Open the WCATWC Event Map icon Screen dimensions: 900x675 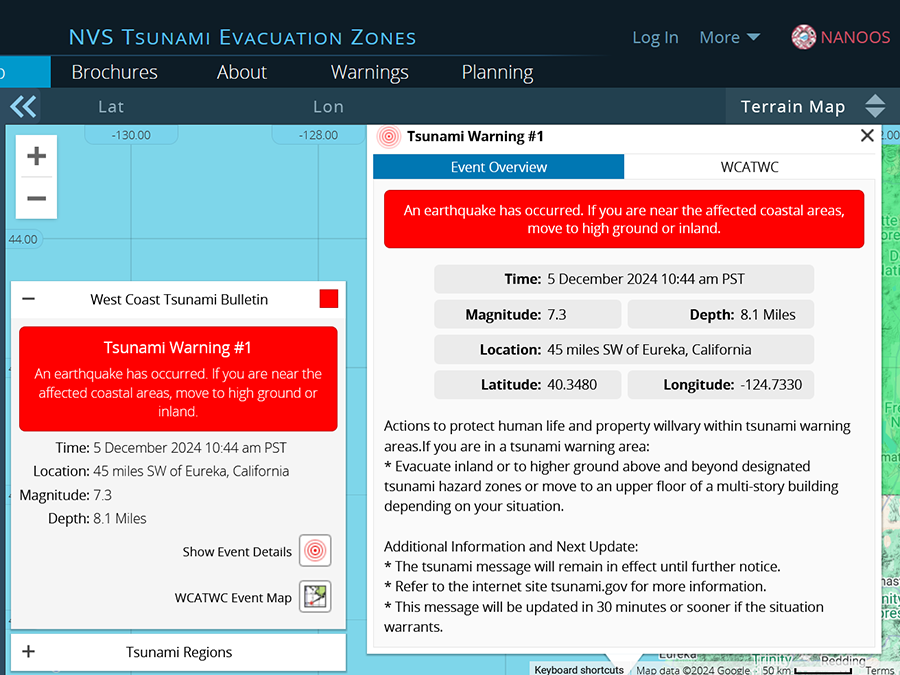click(315, 597)
